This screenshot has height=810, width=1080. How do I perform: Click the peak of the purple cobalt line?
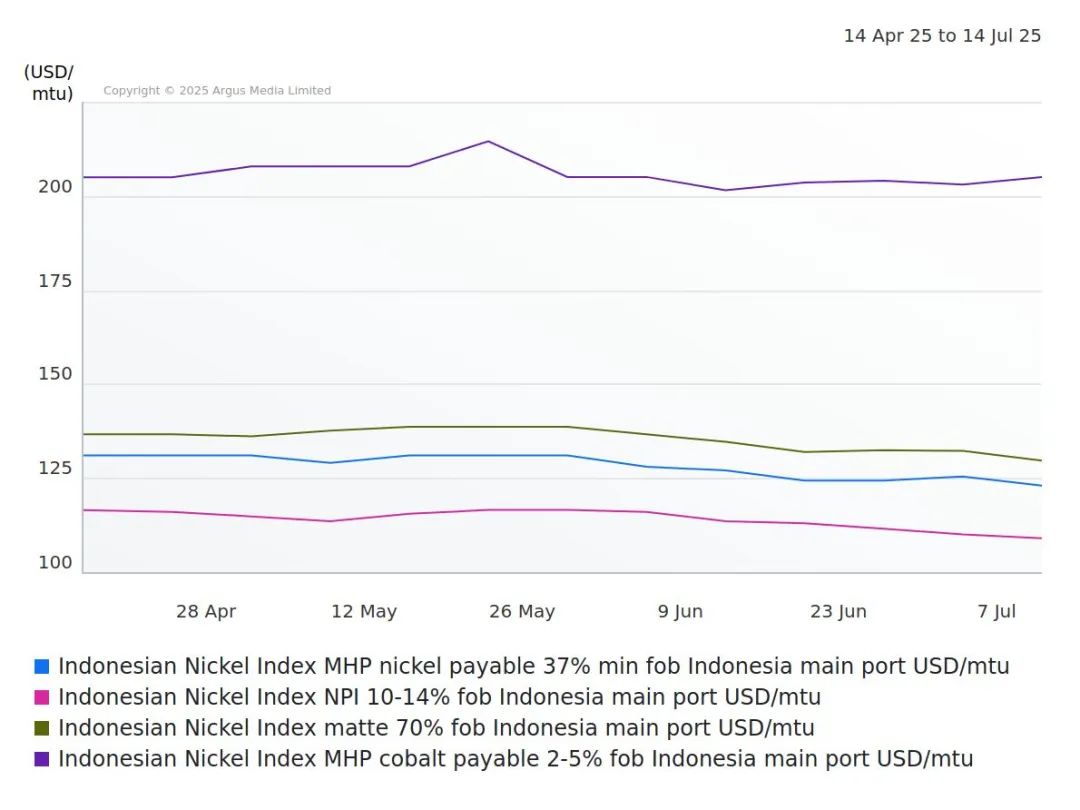click(488, 141)
